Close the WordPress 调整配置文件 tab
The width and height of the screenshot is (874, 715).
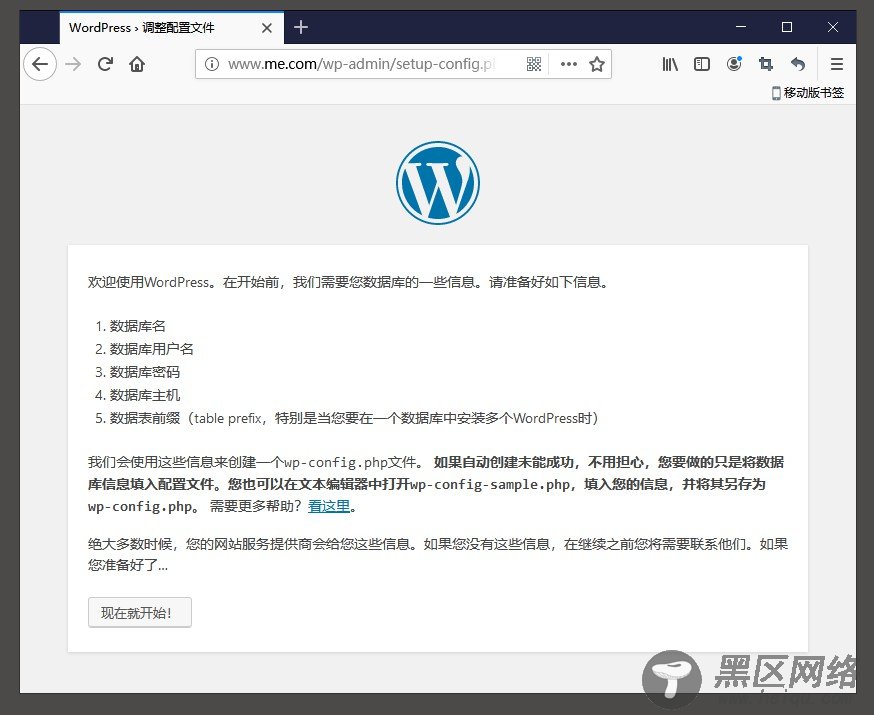(267, 28)
